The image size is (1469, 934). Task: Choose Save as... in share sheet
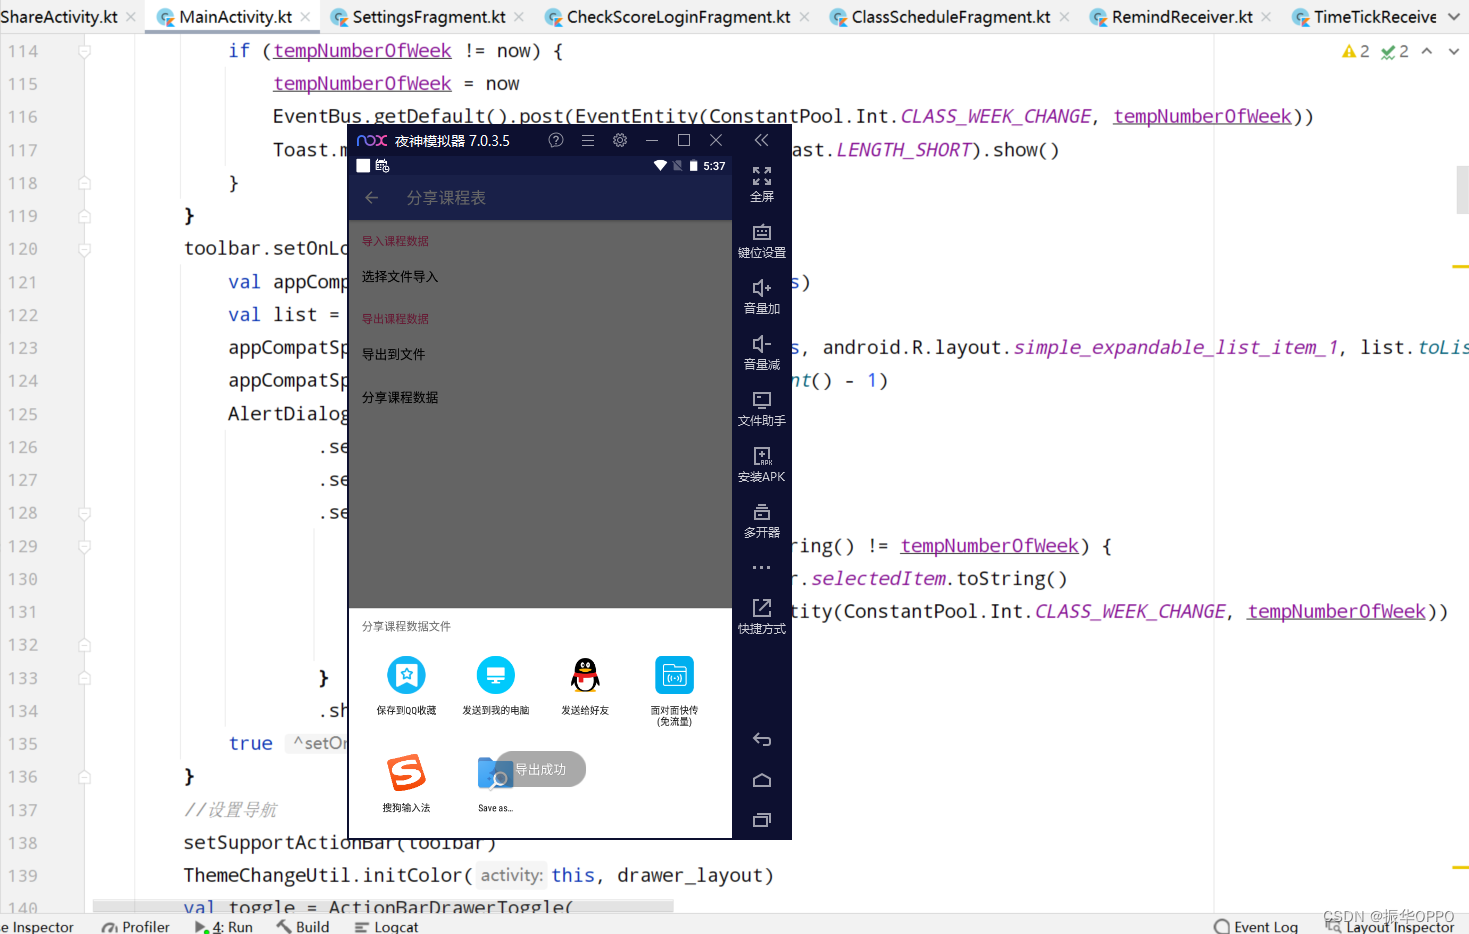(495, 783)
